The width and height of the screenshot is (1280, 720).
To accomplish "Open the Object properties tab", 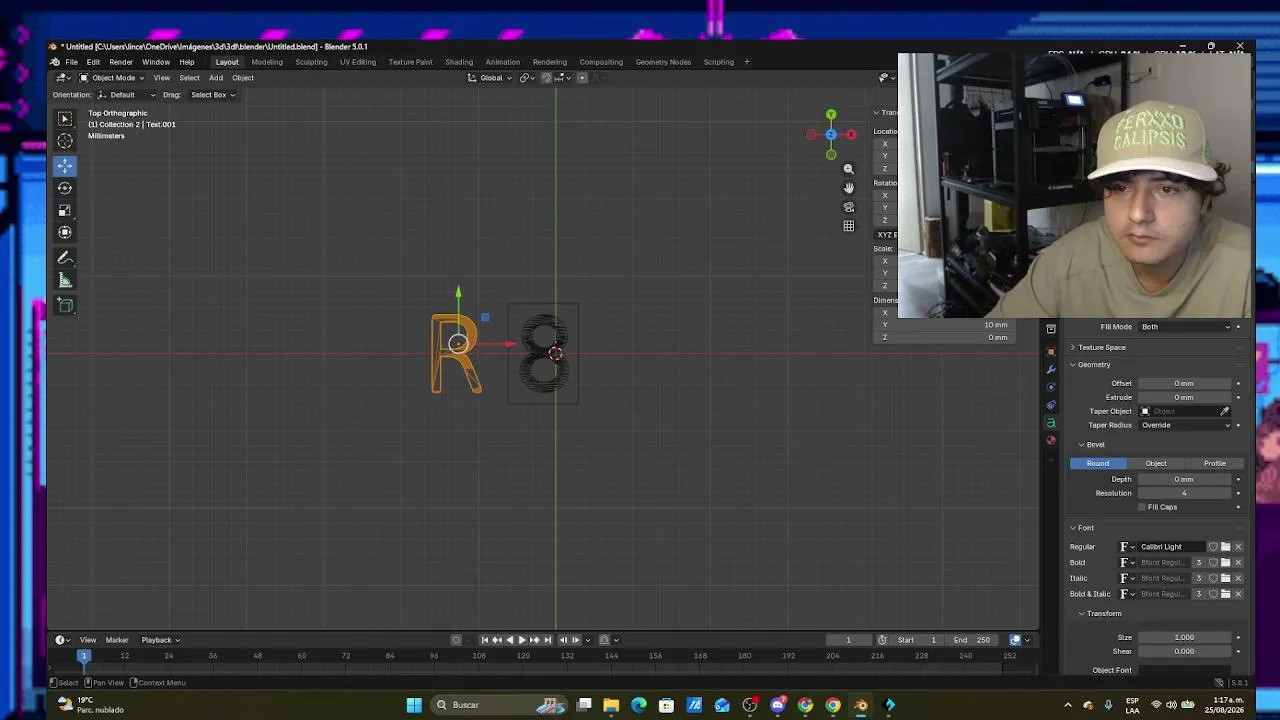I will (x=1051, y=352).
